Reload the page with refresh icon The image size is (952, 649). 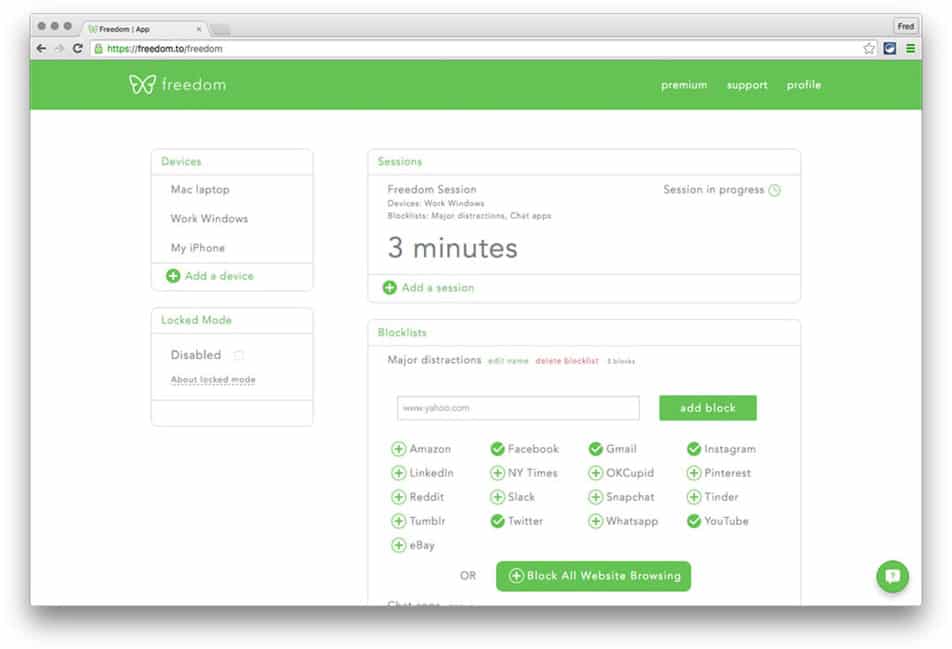point(77,49)
